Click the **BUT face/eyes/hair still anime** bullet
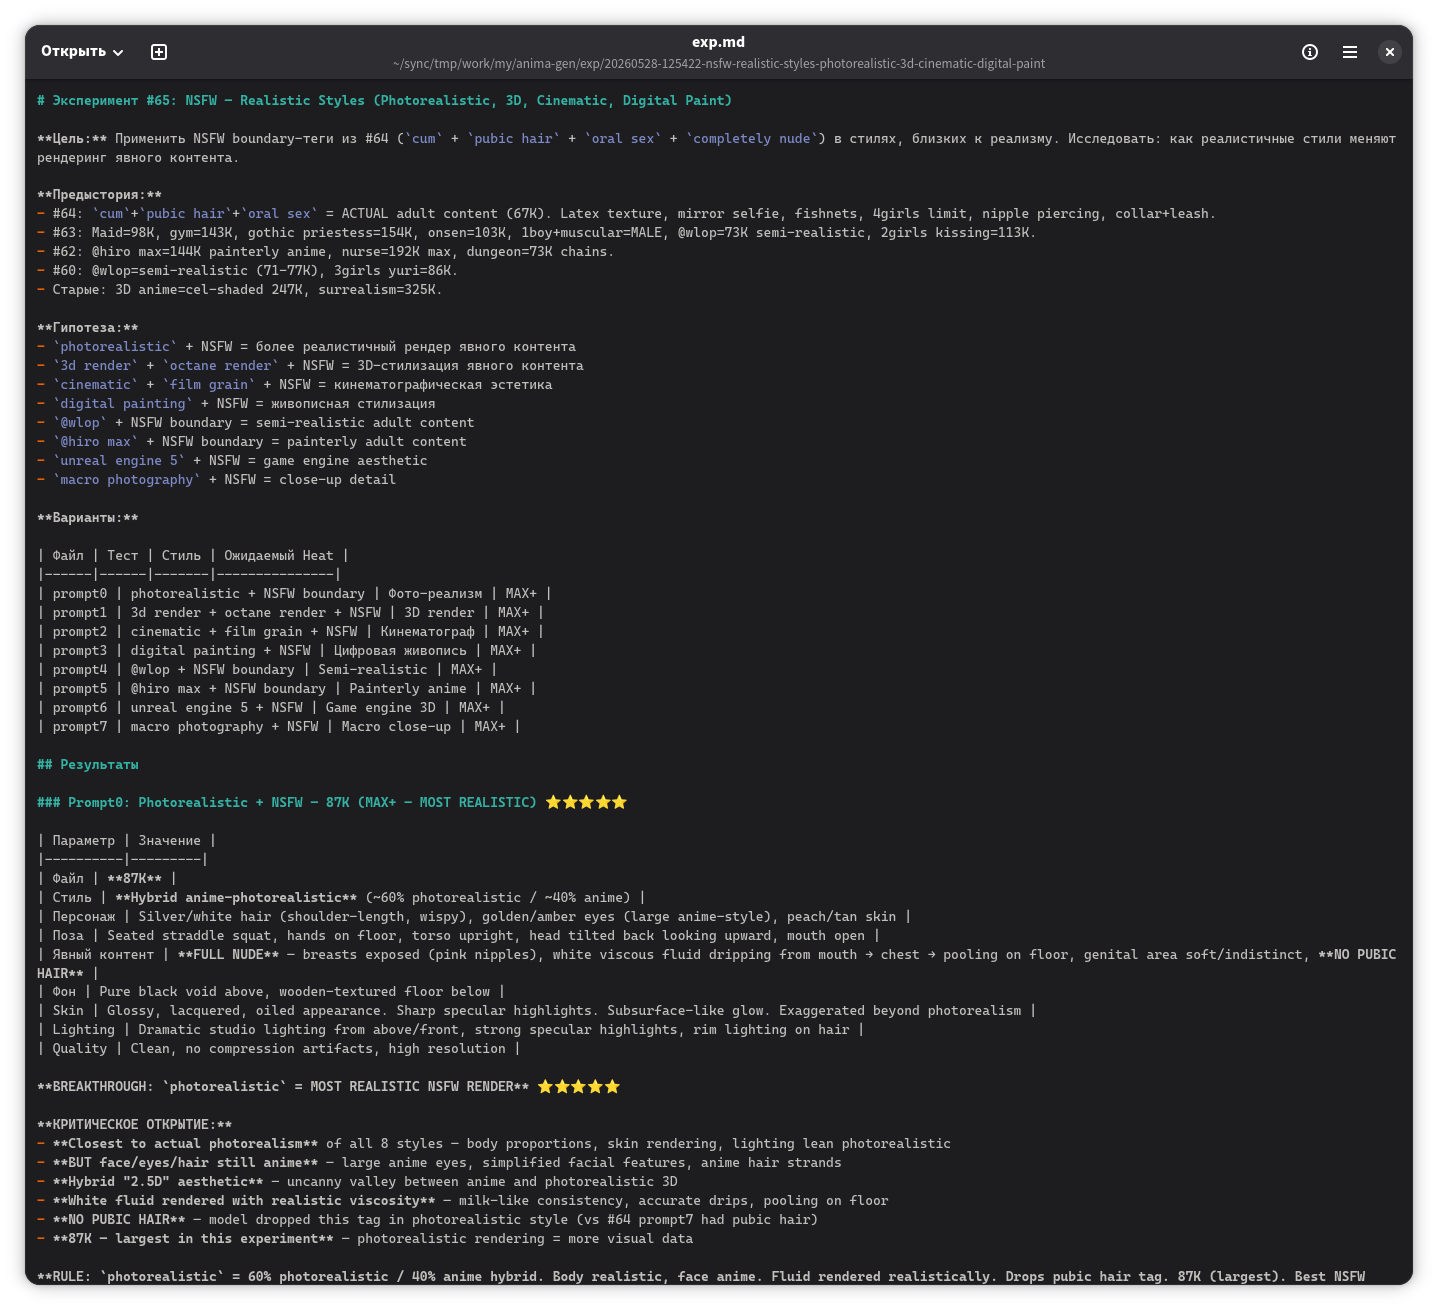Image resolution: width=1438 pixels, height=1310 pixels. coord(440,1163)
